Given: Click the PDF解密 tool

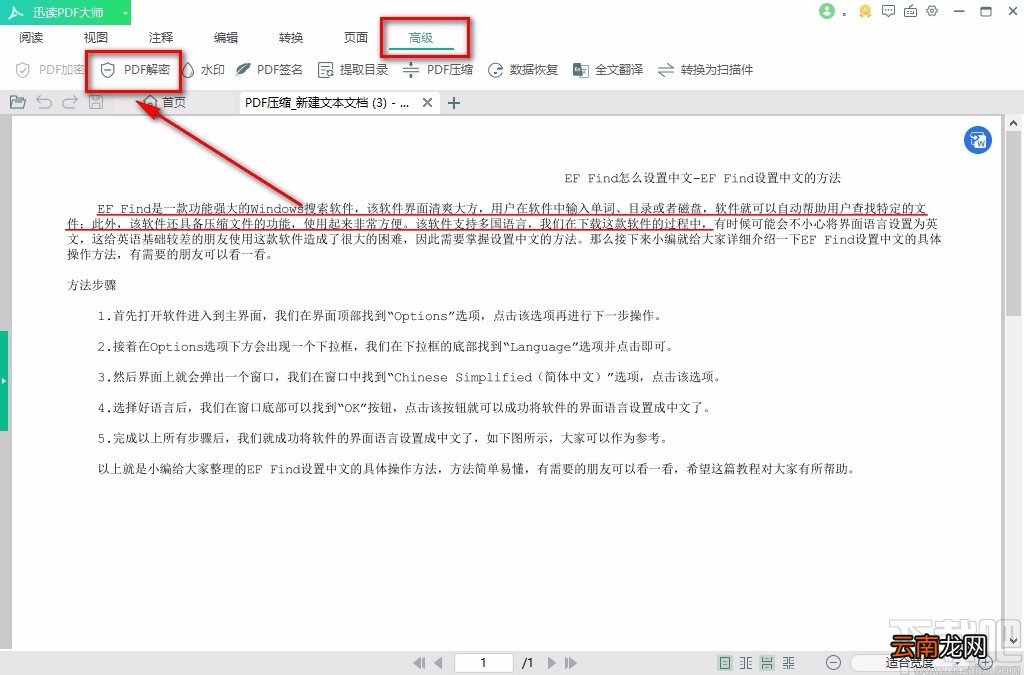Looking at the screenshot, I should [x=135, y=69].
